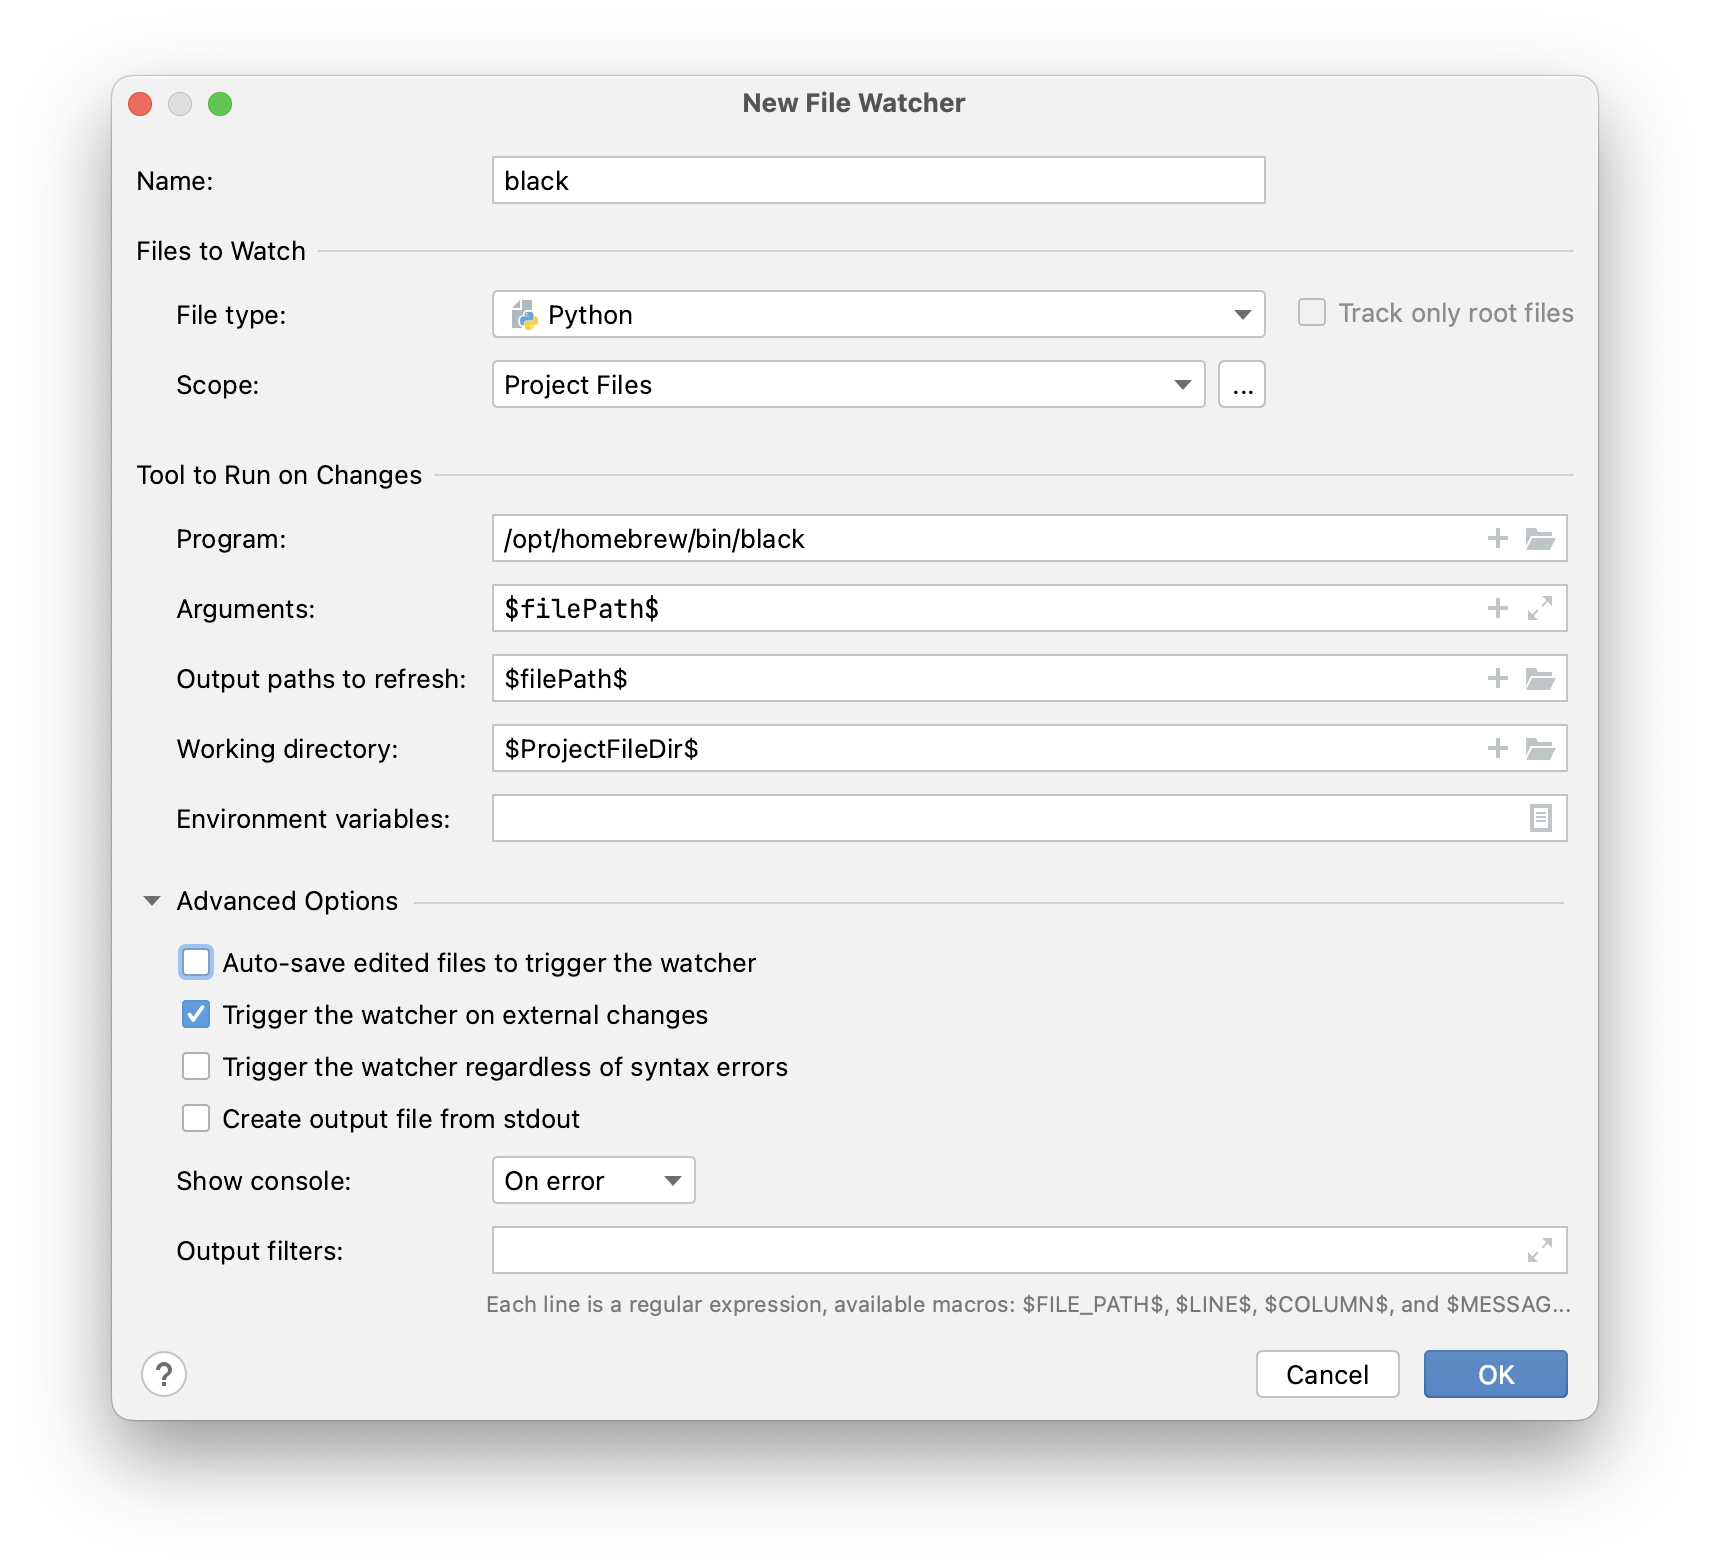Image resolution: width=1710 pixels, height=1568 pixels.
Task: Collapse the Advanced Options section
Action: 152,901
